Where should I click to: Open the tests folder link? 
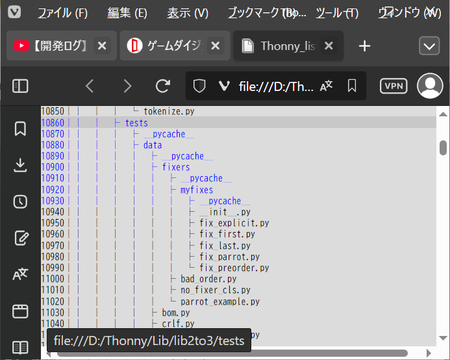pyautogui.click(x=136, y=123)
